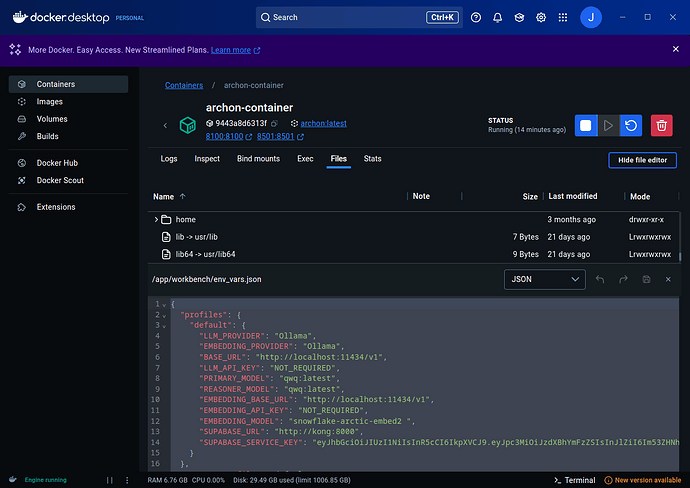Open the user account avatar J
Image resolution: width=690 pixels, height=488 pixels.
click(x=591, y=18)
